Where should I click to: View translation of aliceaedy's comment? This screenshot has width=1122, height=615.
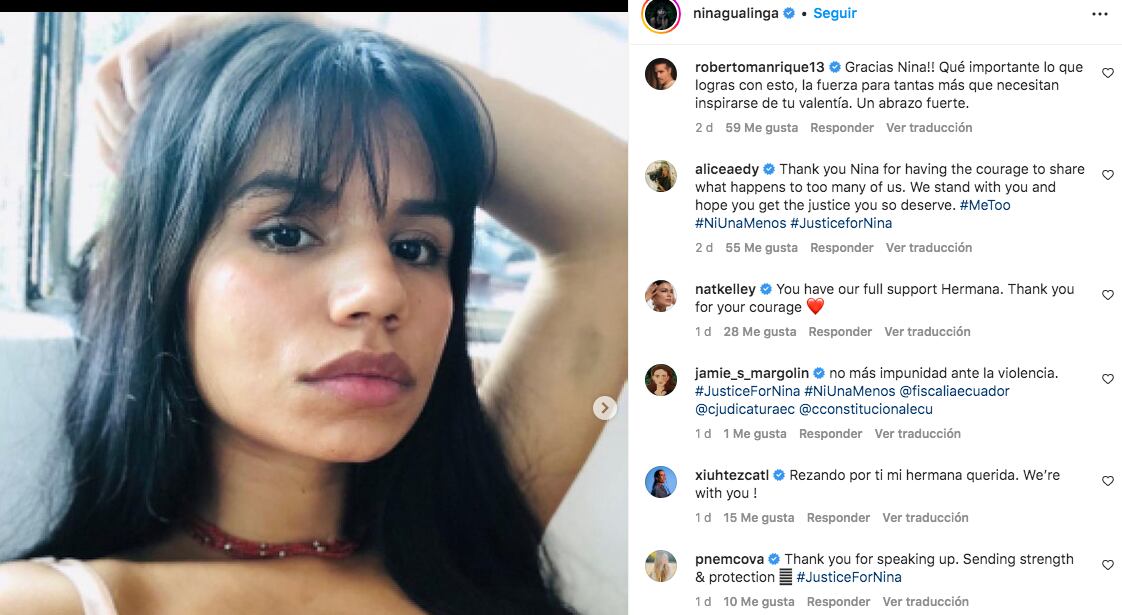(929, 248)
